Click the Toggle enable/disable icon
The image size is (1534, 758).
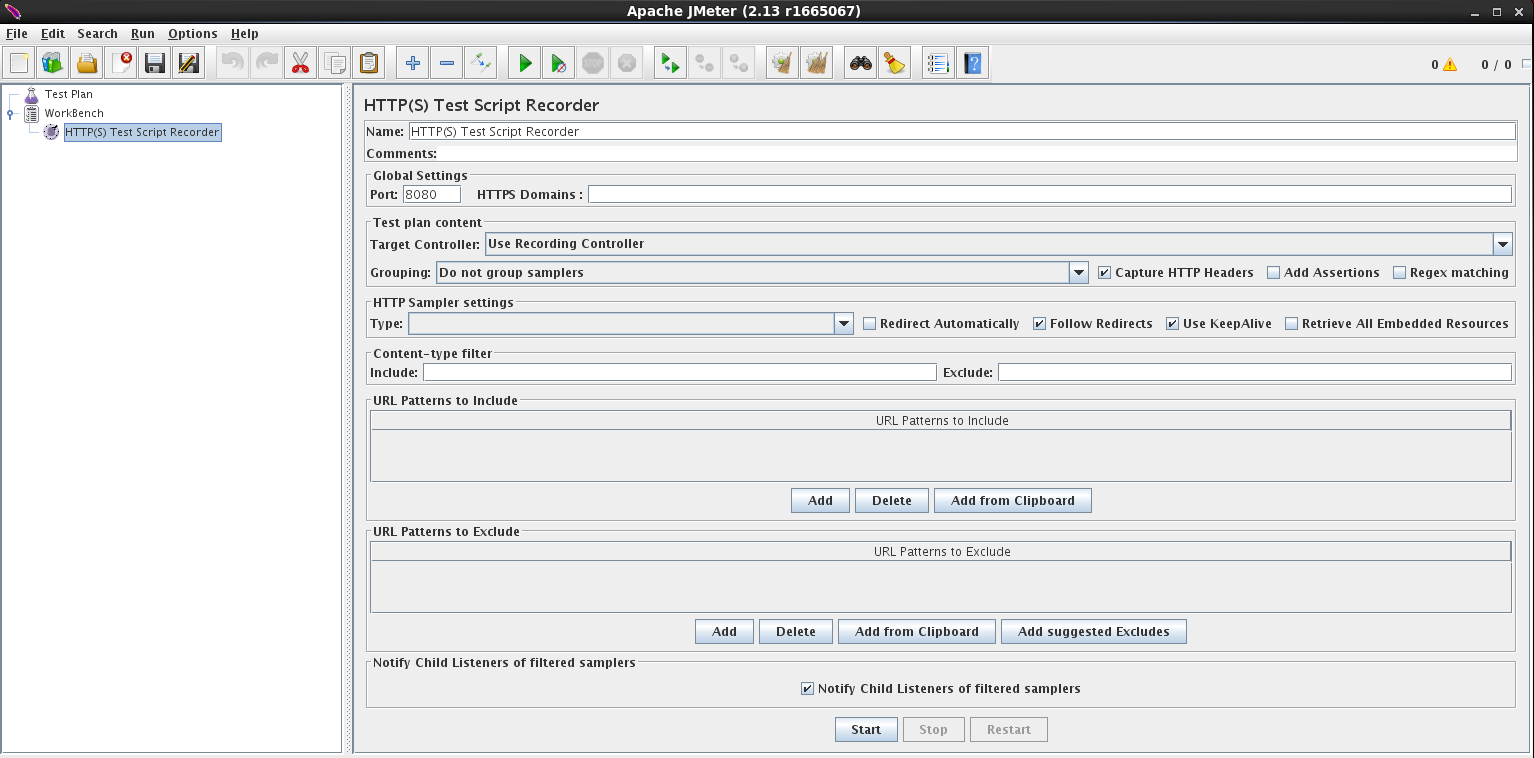481,63
